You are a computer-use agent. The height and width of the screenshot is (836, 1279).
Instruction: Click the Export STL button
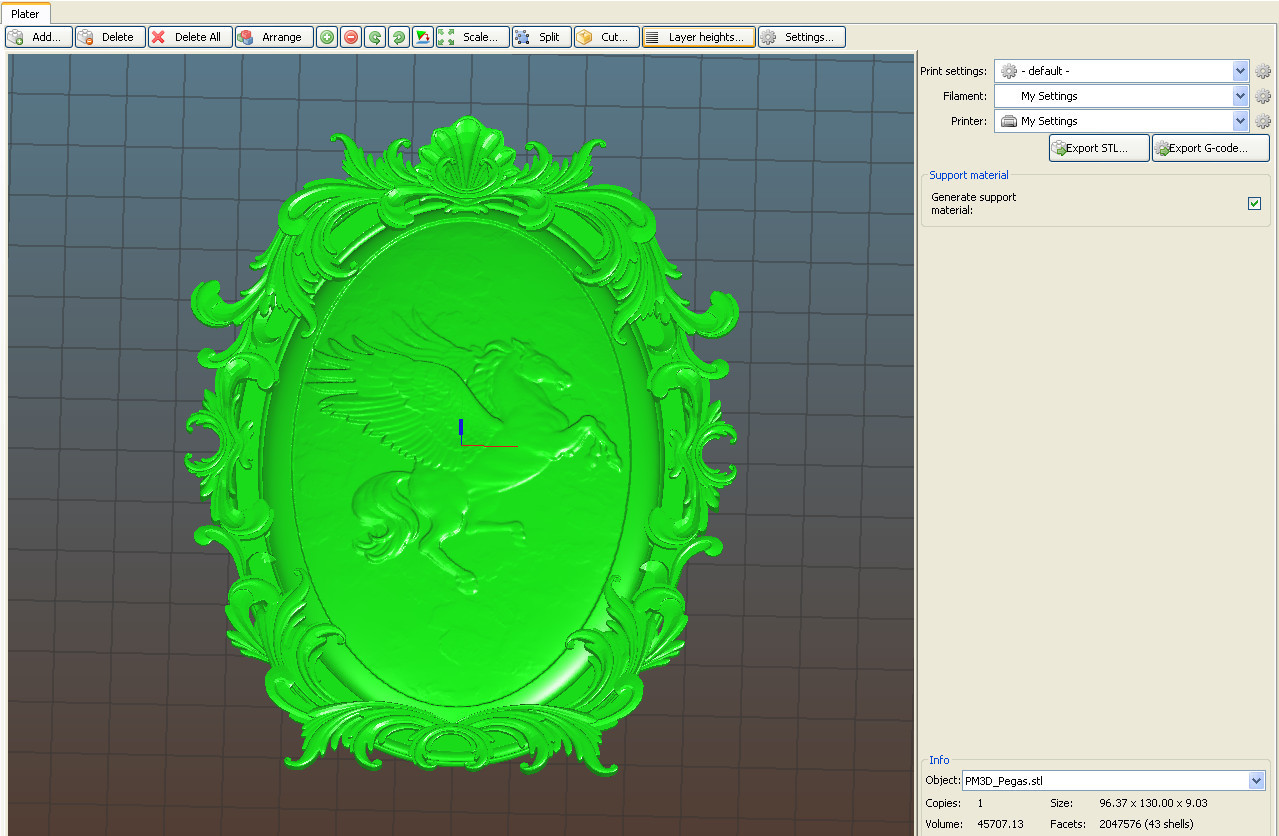click(x=1098, y=148)
